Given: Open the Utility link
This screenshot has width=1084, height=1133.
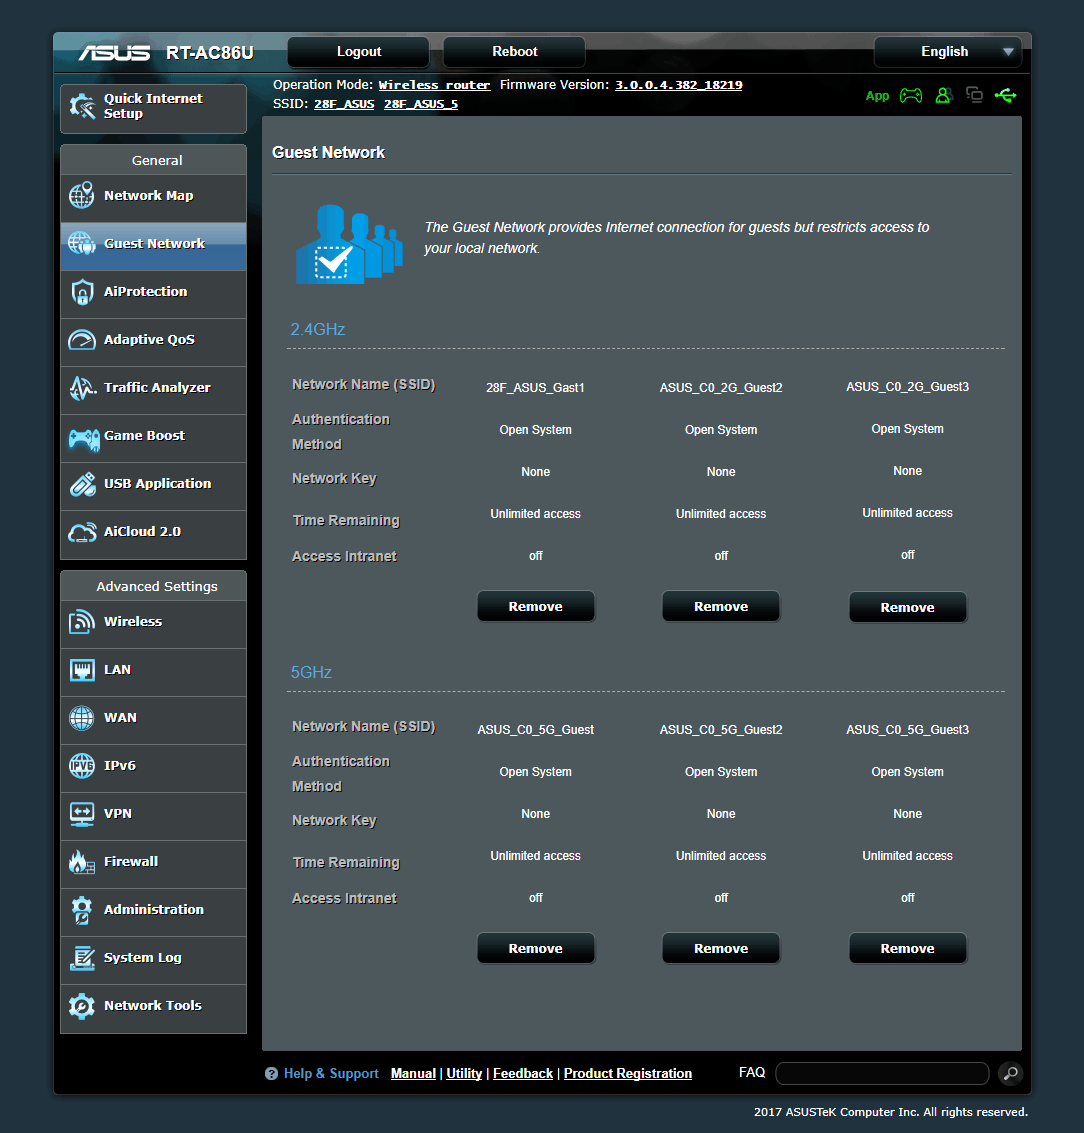Looking at the screenshot, I should (464, 1074).
